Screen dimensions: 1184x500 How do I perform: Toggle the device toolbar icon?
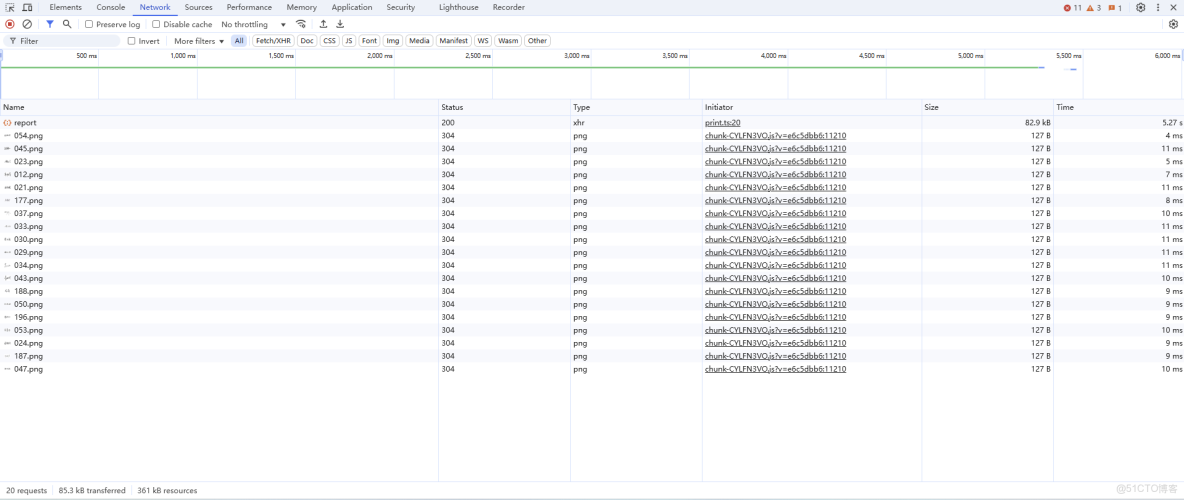(x=27, y=7)
